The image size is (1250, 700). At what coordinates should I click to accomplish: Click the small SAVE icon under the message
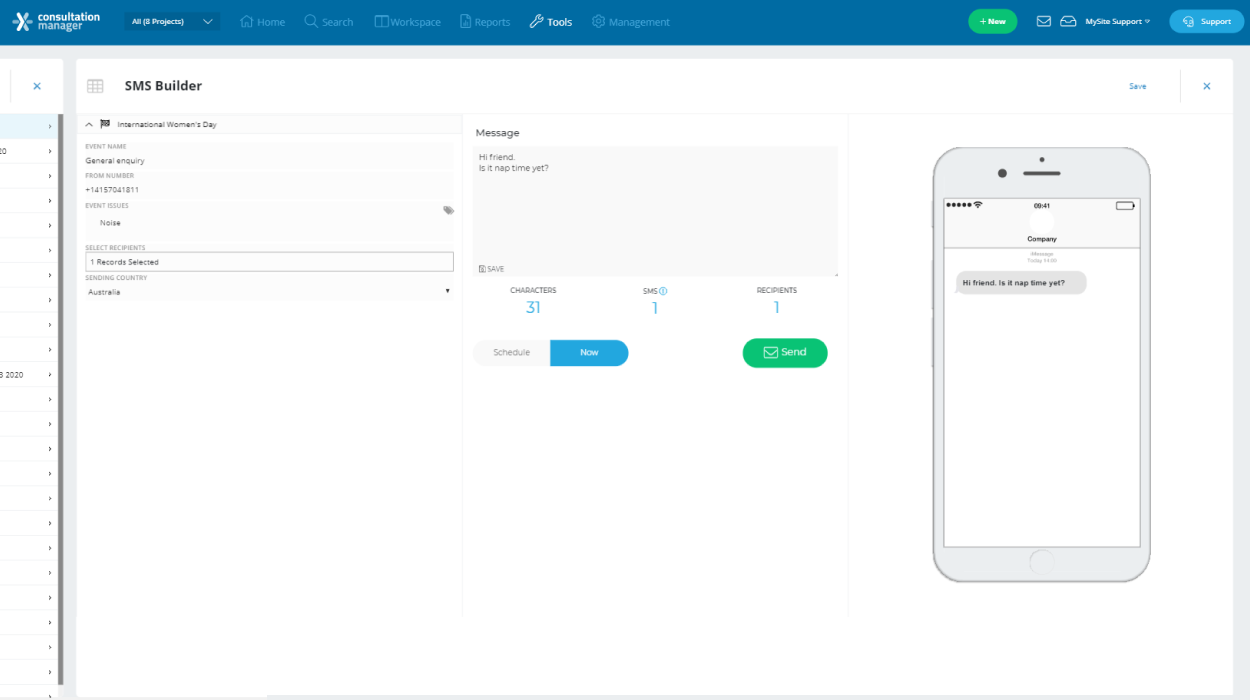point(491,269)
